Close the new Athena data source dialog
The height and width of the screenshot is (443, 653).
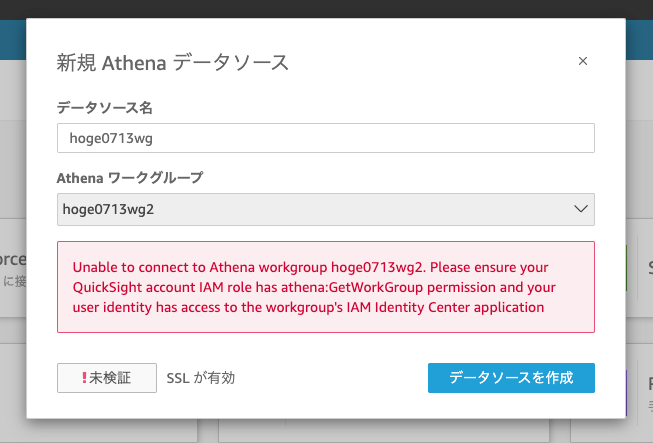point(583,61)
